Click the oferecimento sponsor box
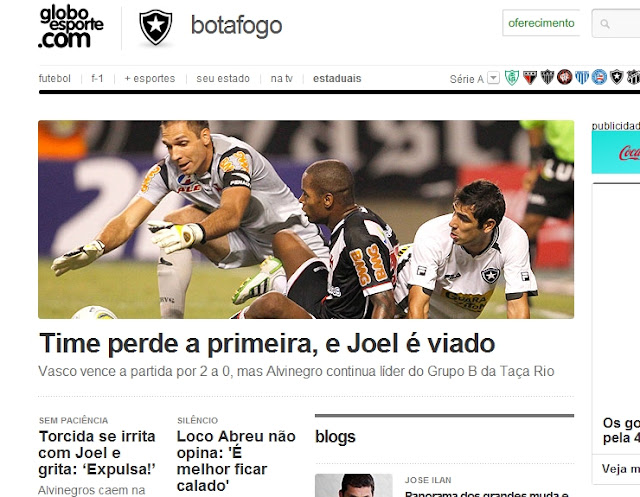 pos(541,23)
